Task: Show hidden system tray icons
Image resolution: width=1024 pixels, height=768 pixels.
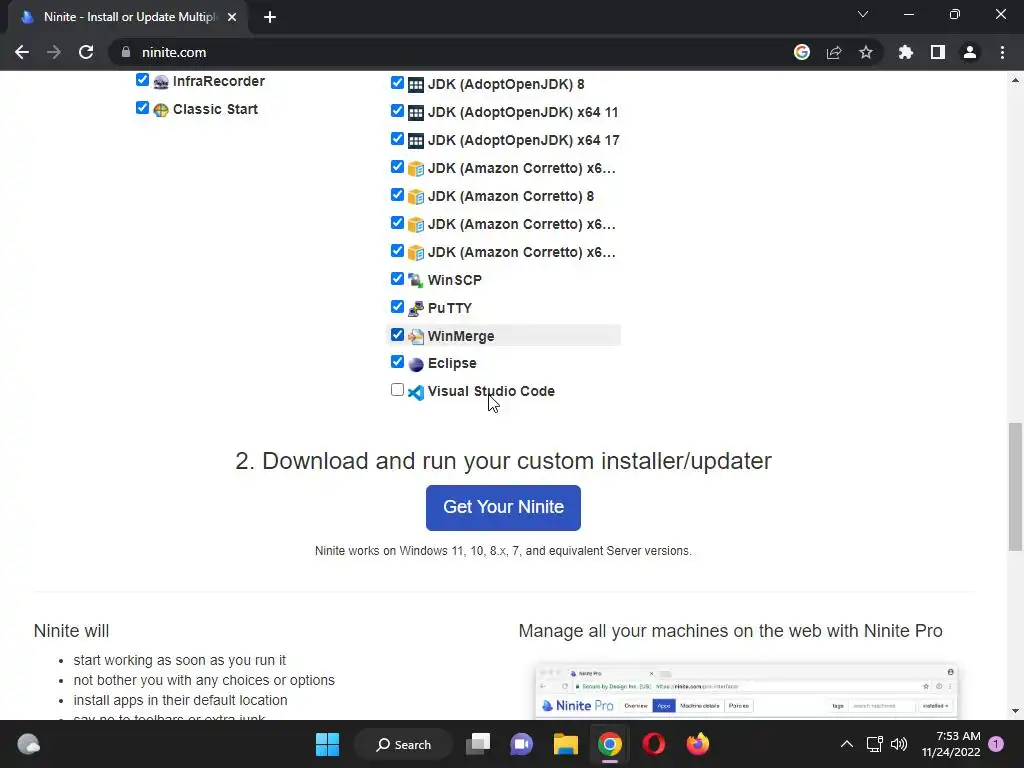Action: click(846, 744)
